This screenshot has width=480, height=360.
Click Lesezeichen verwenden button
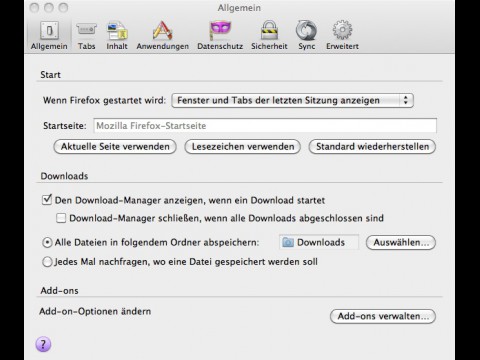243,147
